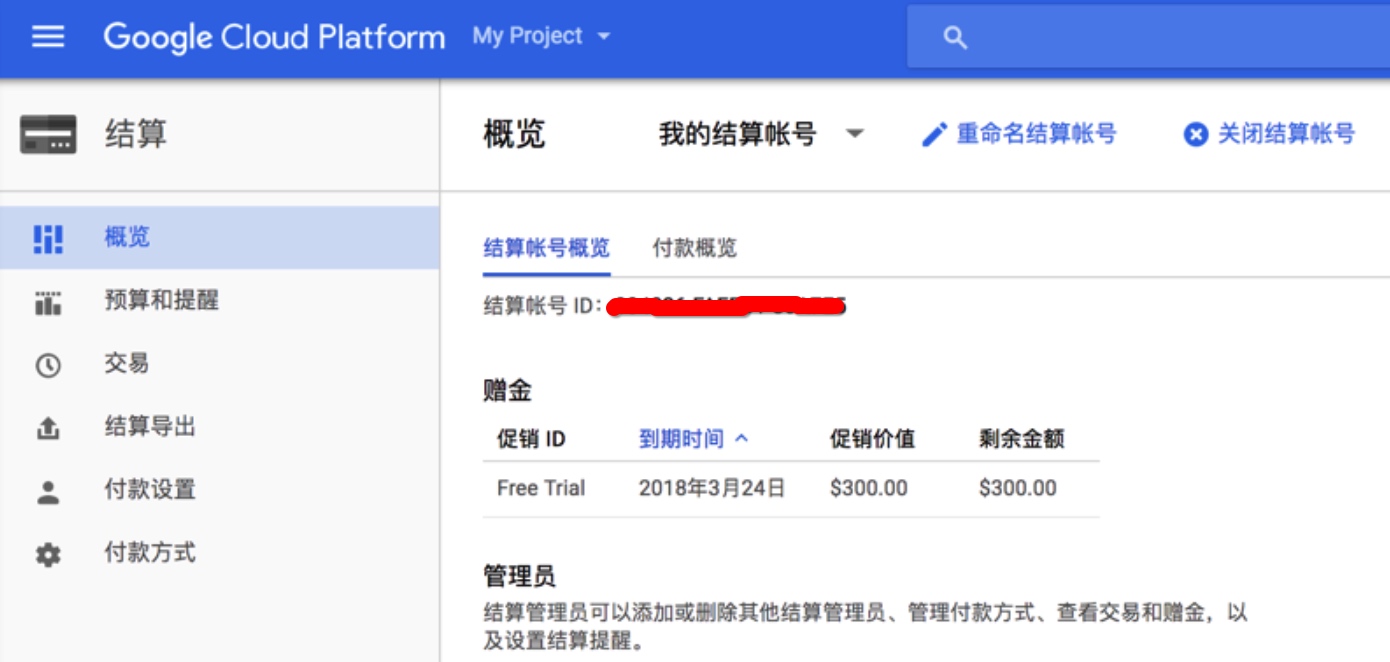
Task: Click the X circle icon to close account
Action: click(1196, 135)
